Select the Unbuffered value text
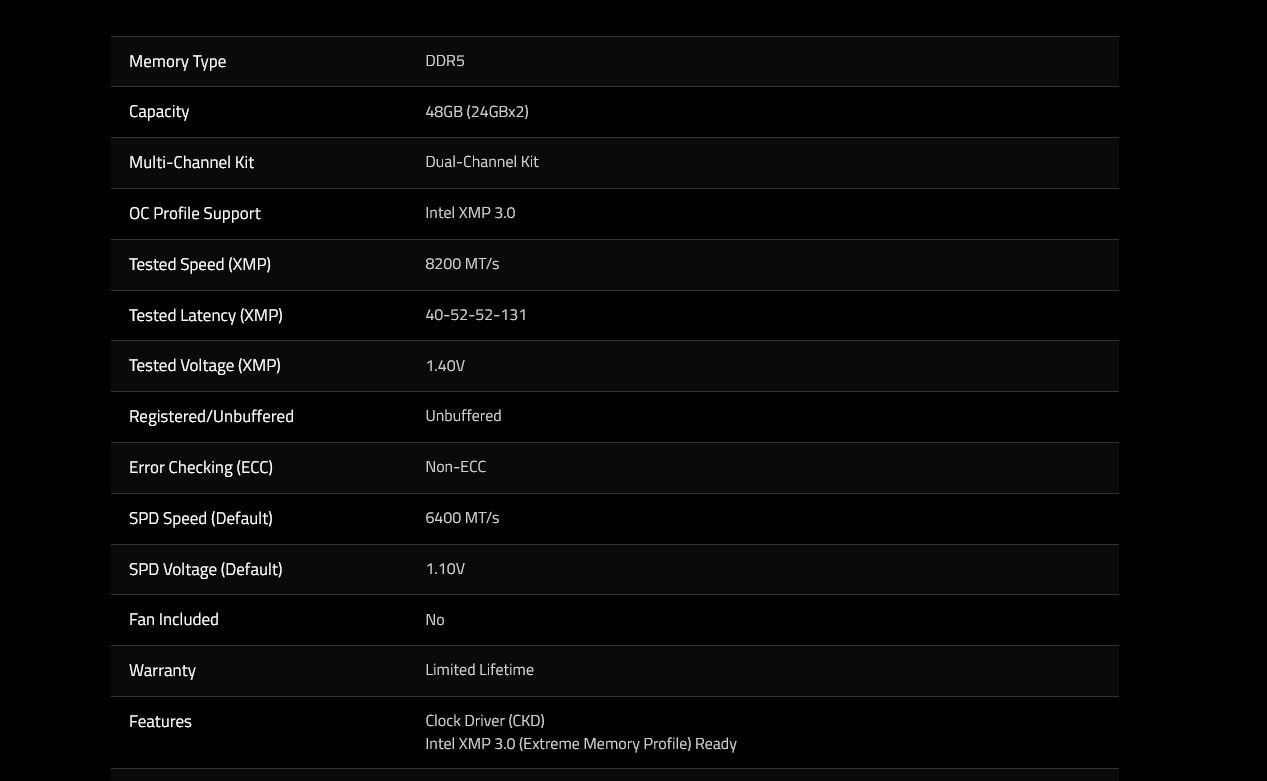 [x=463, y=416]
